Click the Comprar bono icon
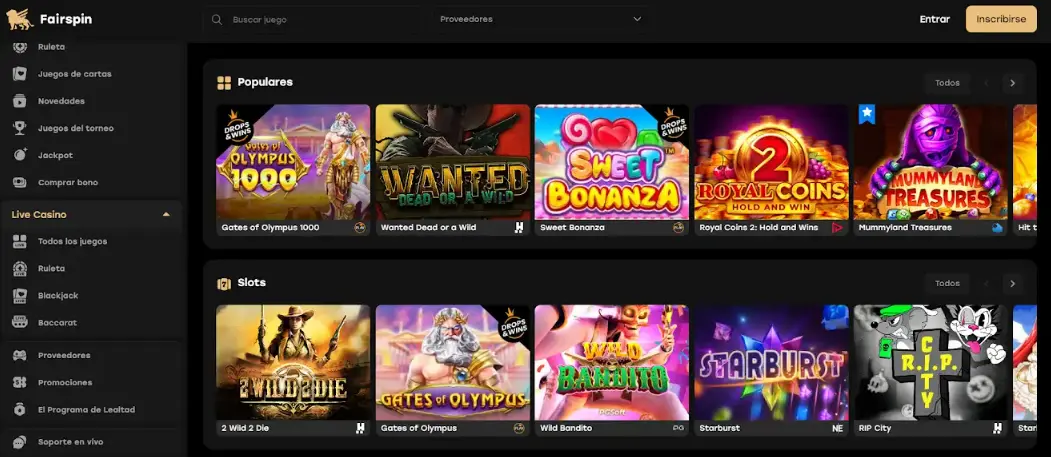 pyautogui.click(x=20, y=182)
